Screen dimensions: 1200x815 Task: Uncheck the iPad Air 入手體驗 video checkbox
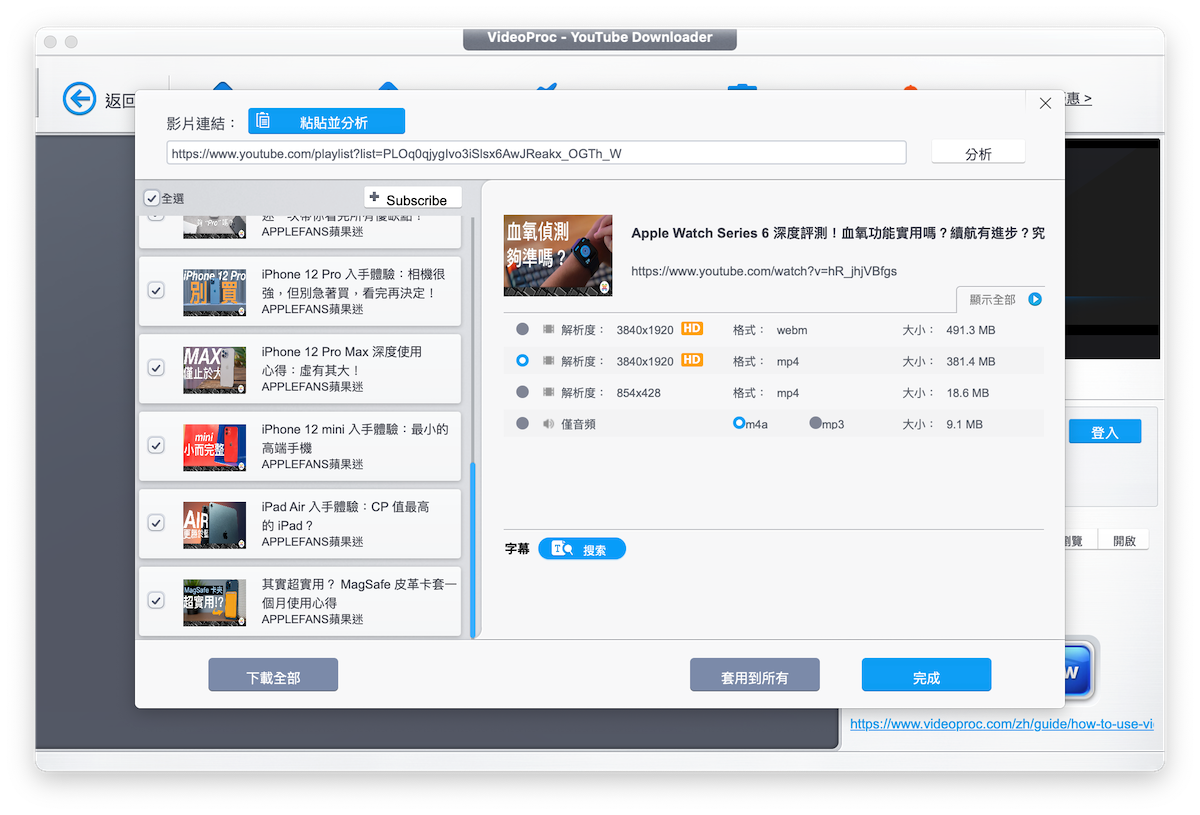tap(156, 522)
